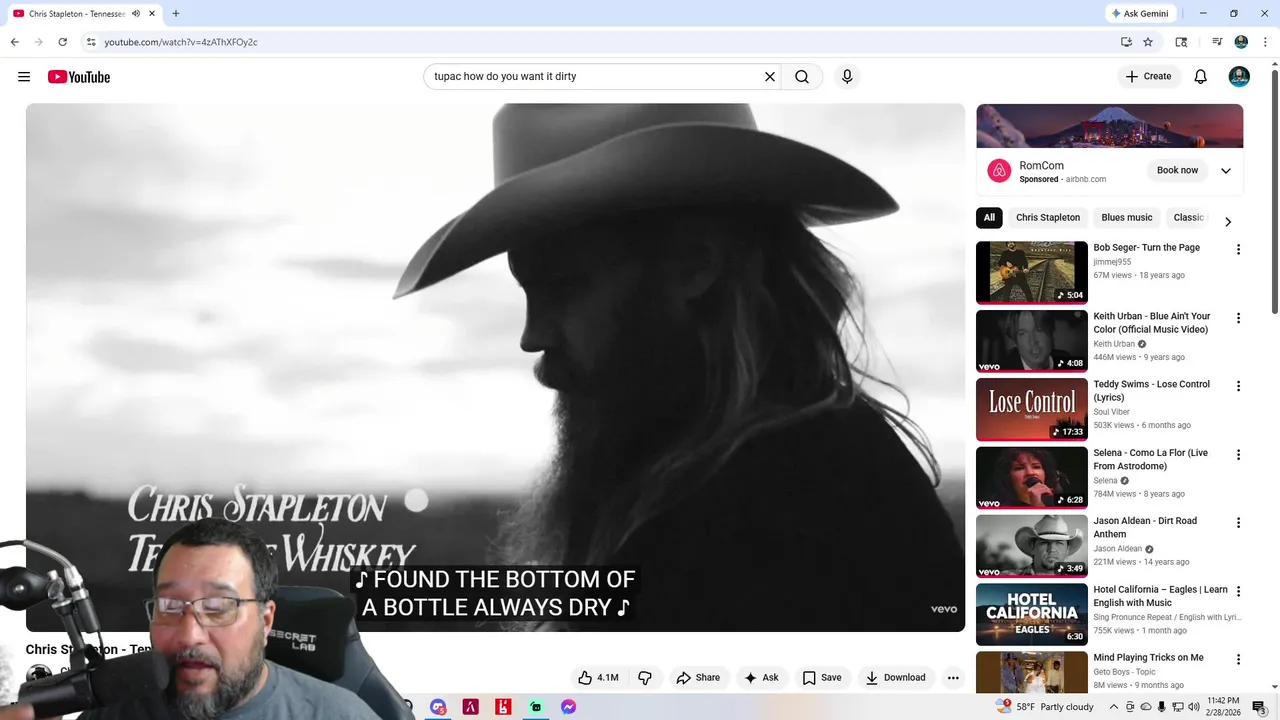Open the weather widget showing 58°F
Screen dimensions: 1280x720
pyautogui.click(x=1045, y=707)
